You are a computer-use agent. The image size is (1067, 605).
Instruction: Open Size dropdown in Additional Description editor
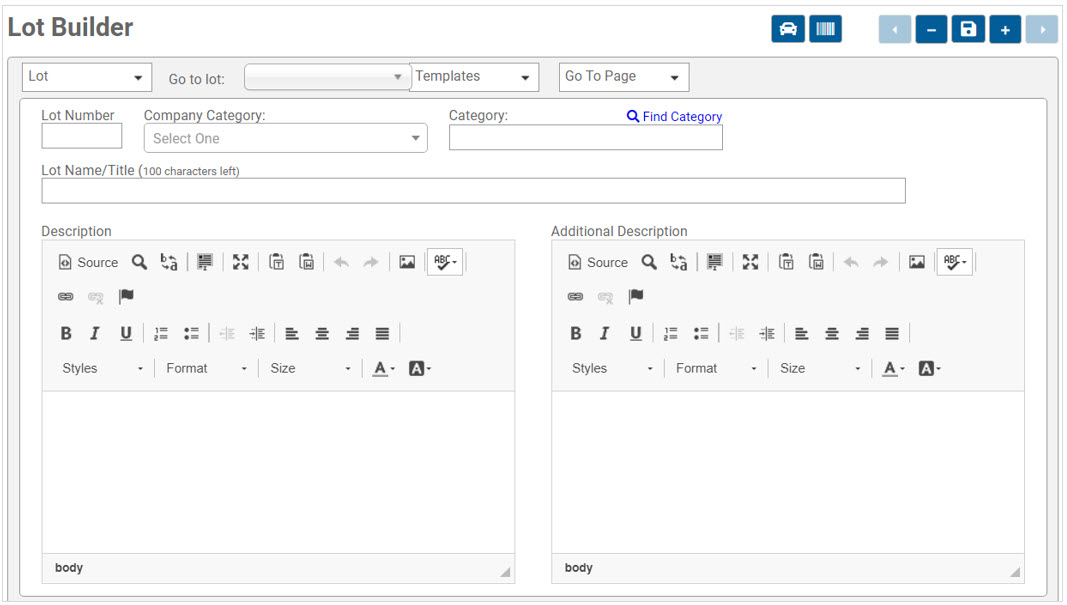pos(819,368)
